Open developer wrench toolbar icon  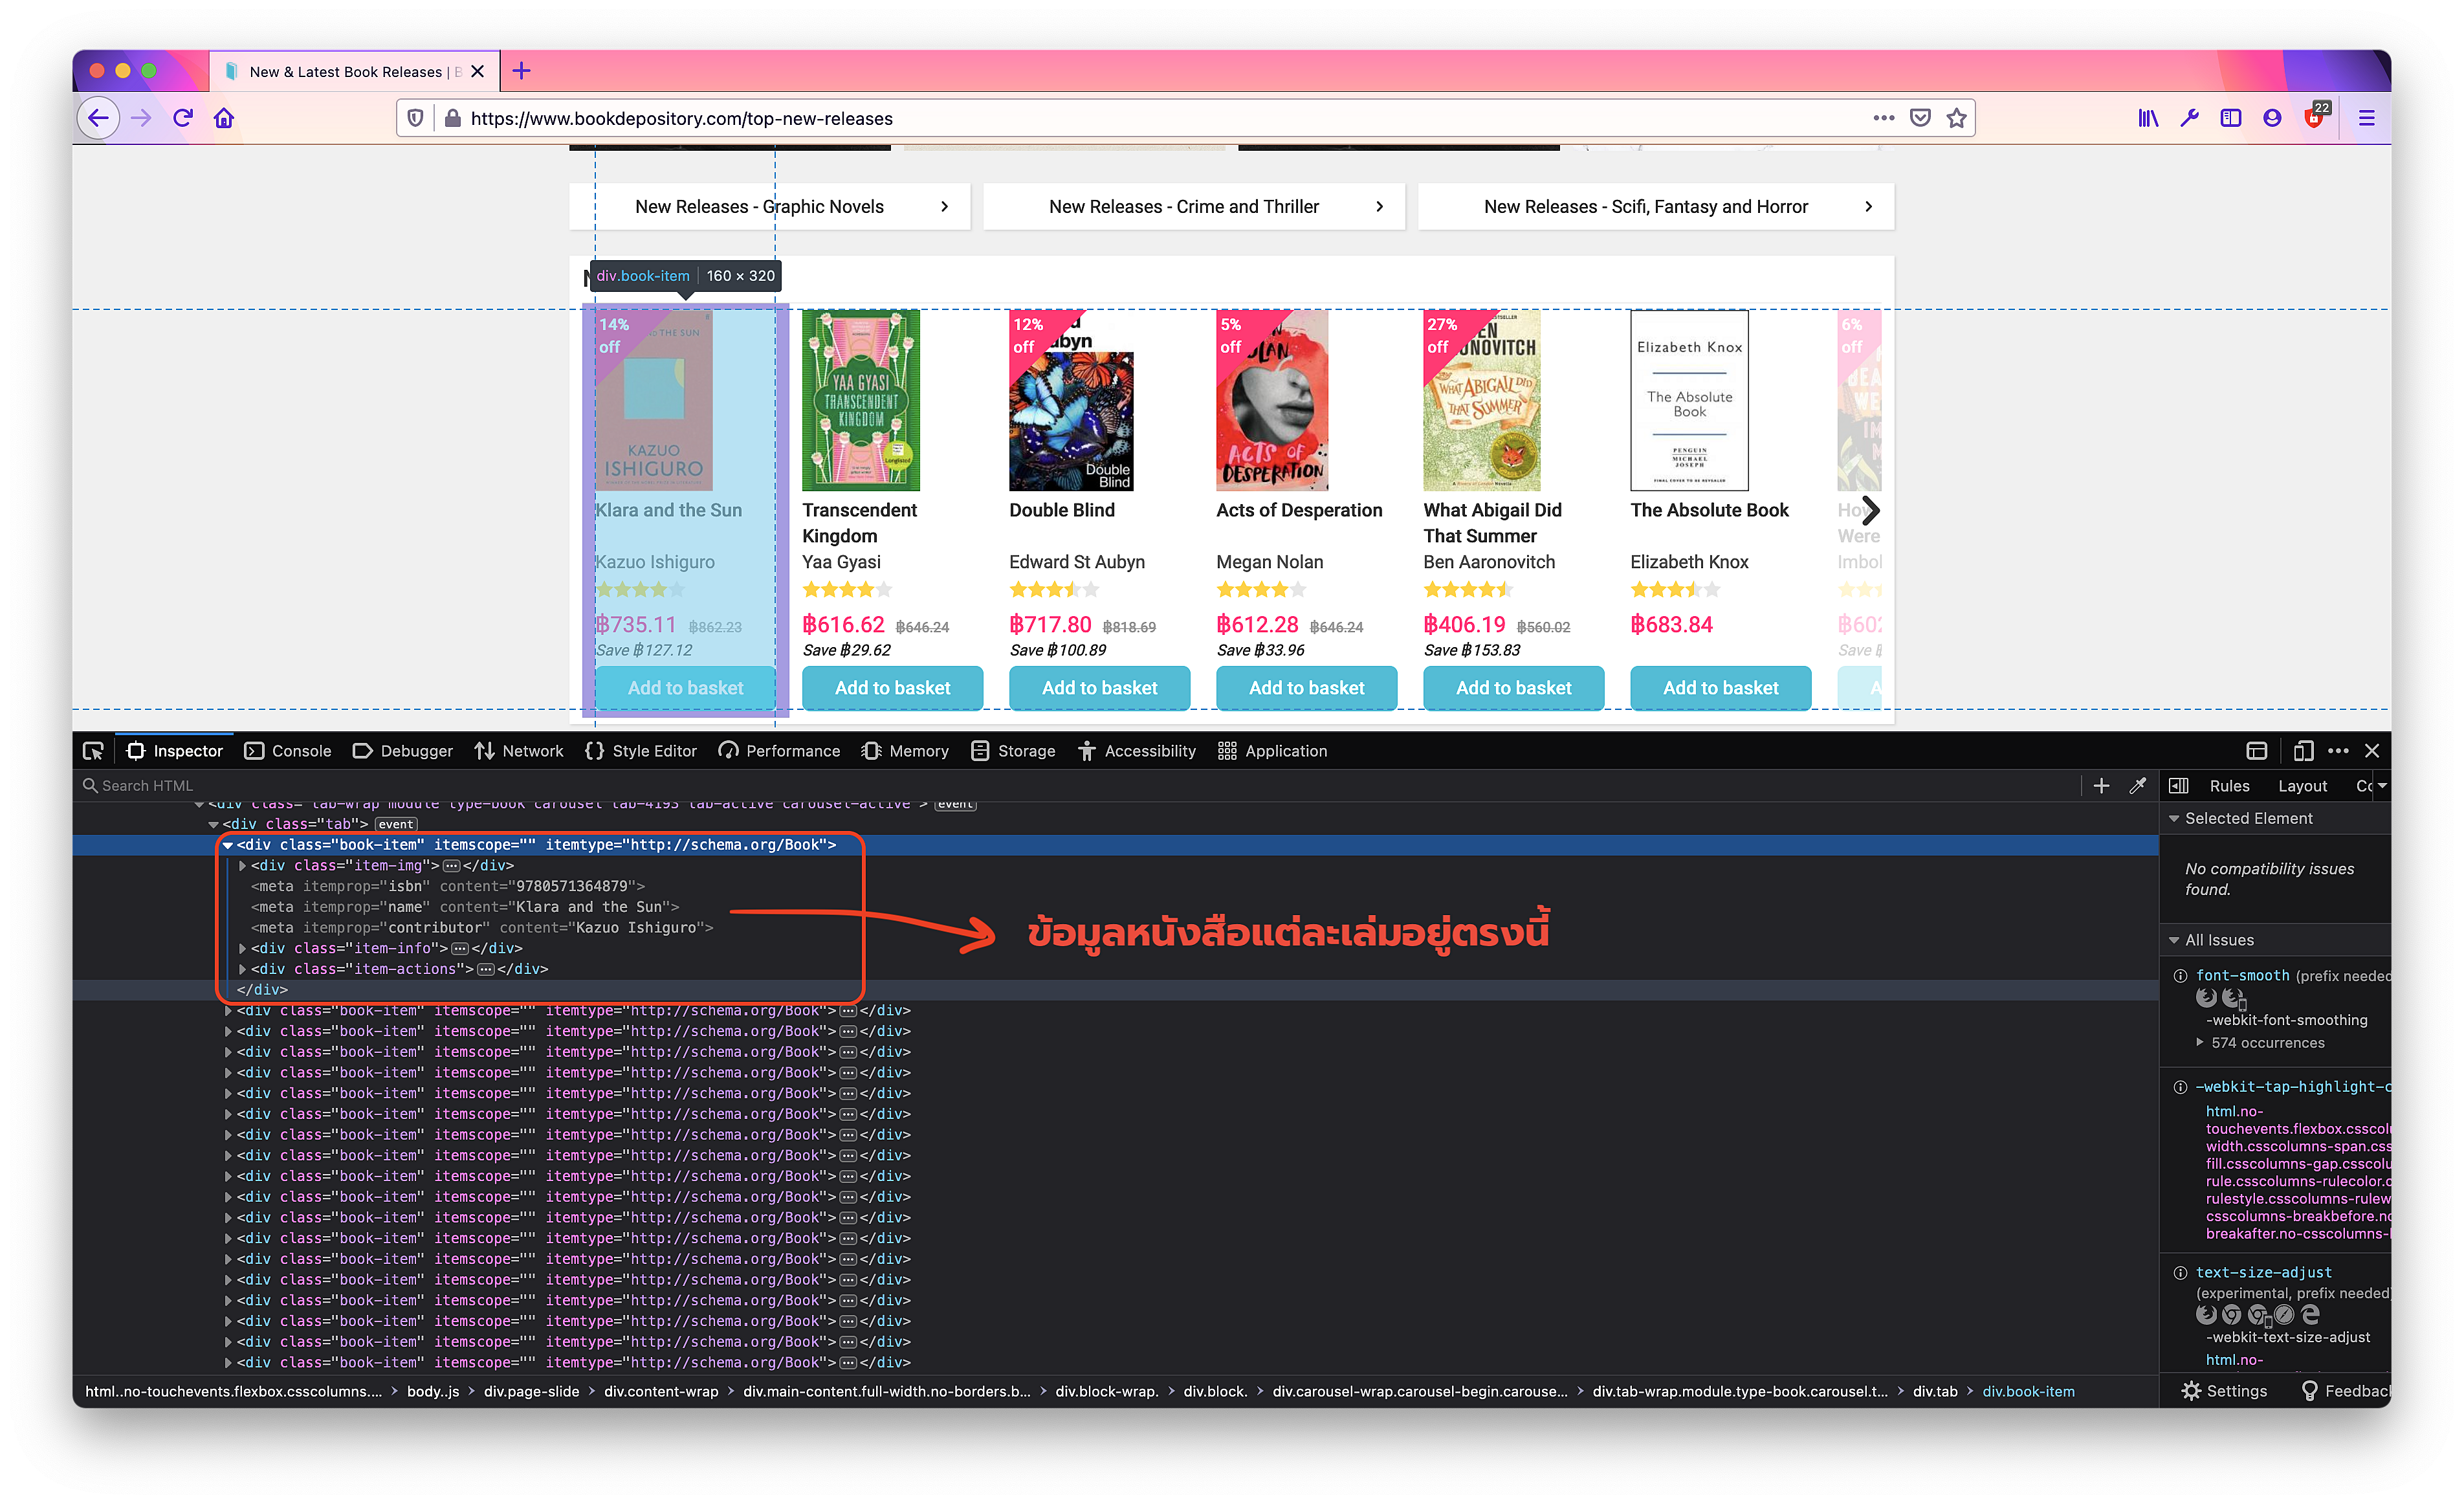point(2189,118)
